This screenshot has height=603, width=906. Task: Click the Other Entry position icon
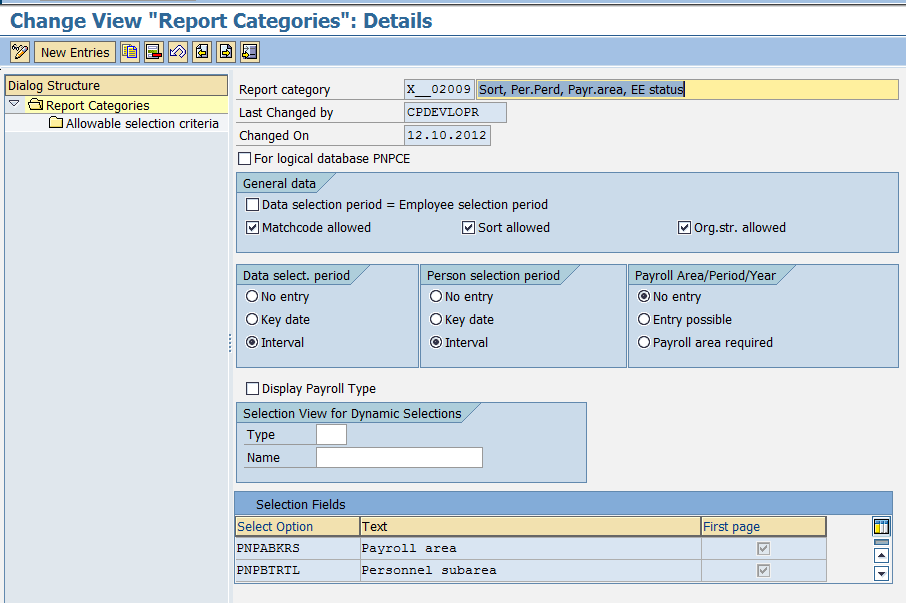pos(250,52)
